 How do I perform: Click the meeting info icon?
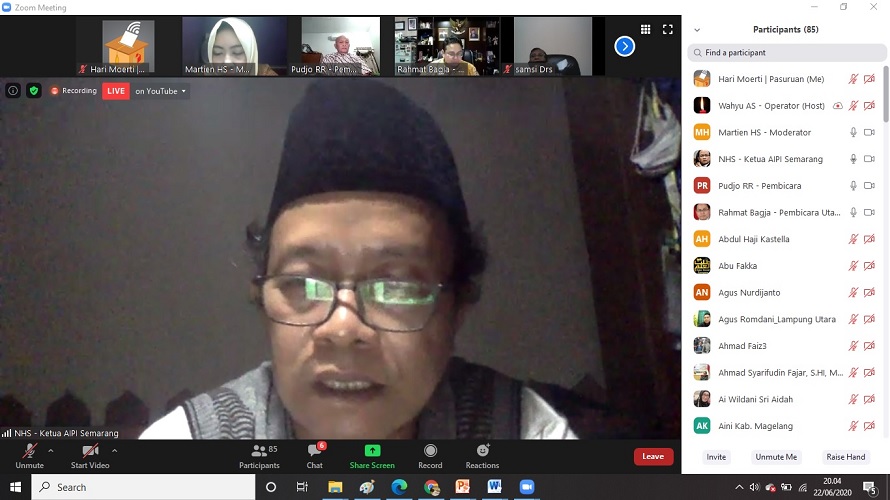(13, 91)
